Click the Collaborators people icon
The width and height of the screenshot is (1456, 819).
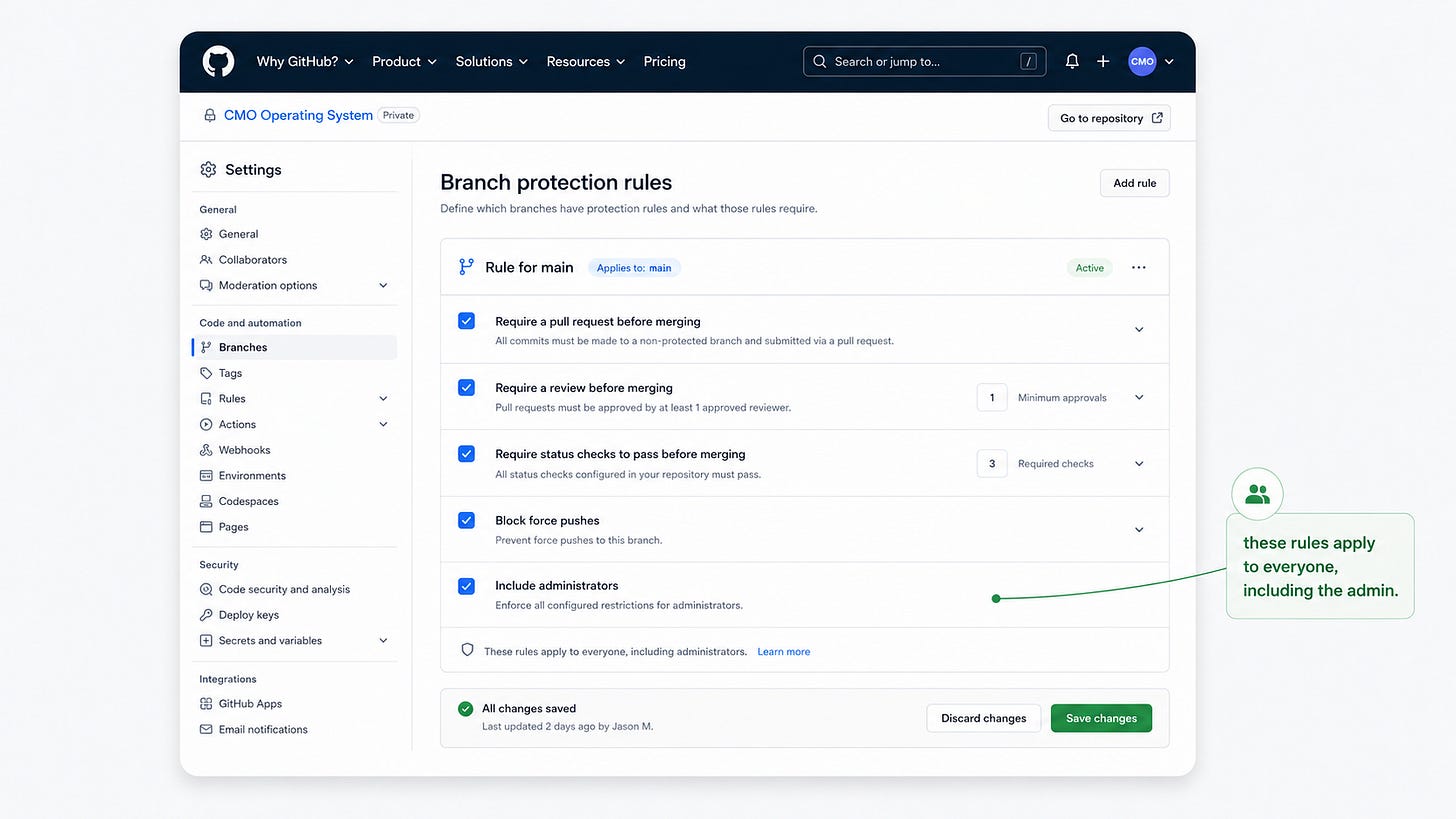tap(206, 260)
